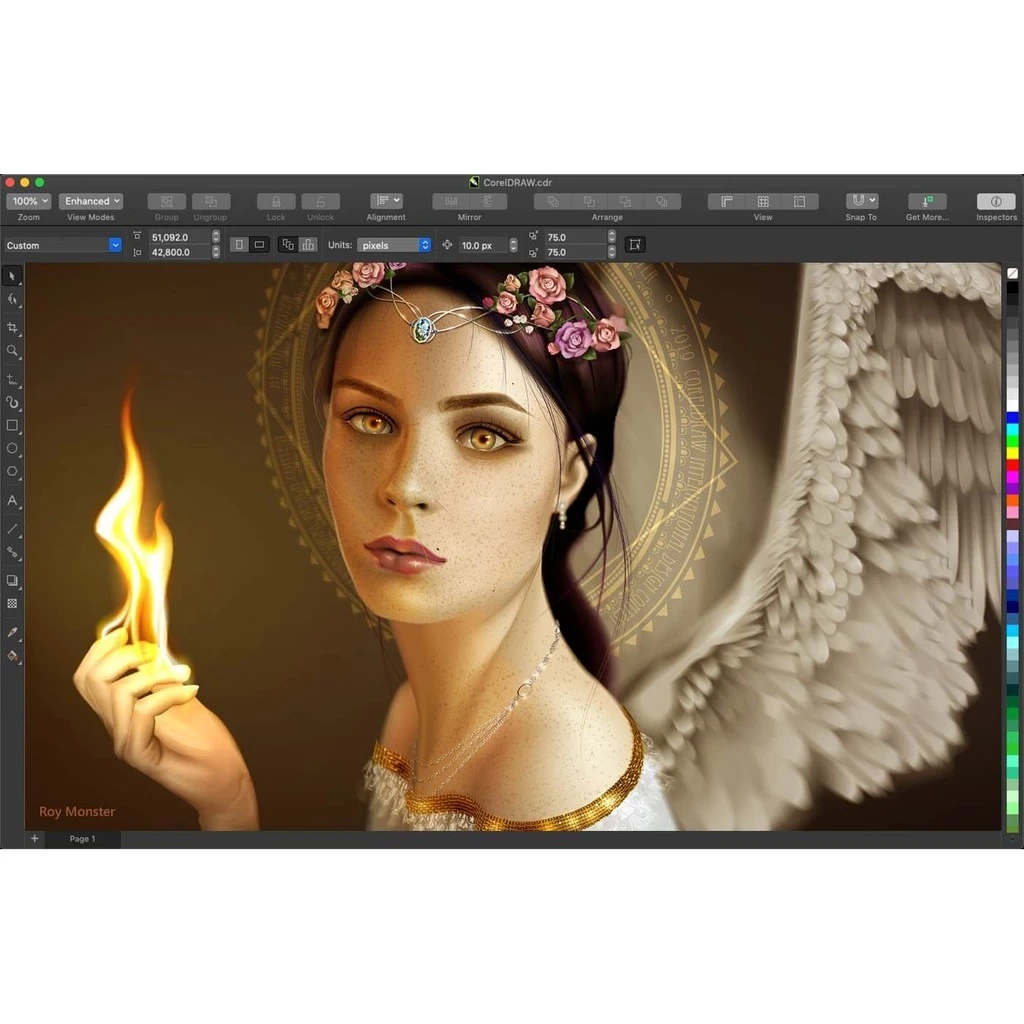This screenshot has height=1024, width=1024.
Task: Click the Unlock object button
Action: click(x=321, y=201)
